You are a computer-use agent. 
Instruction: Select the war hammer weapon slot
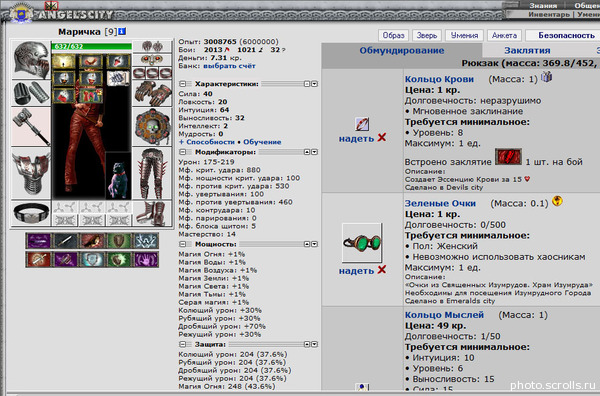31,127
